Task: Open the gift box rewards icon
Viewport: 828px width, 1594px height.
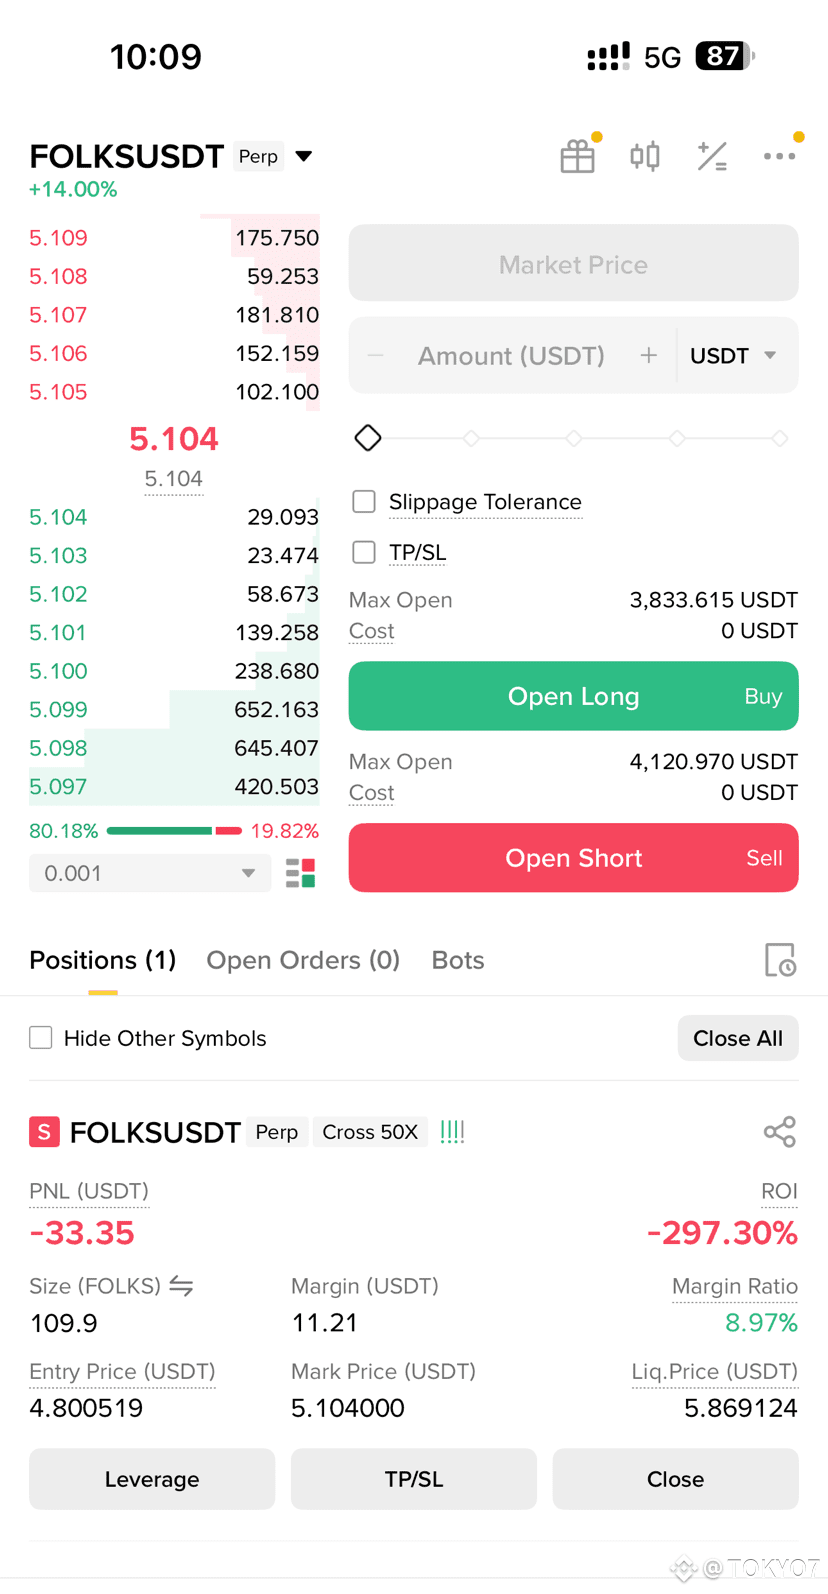Action: pos(577,157)
